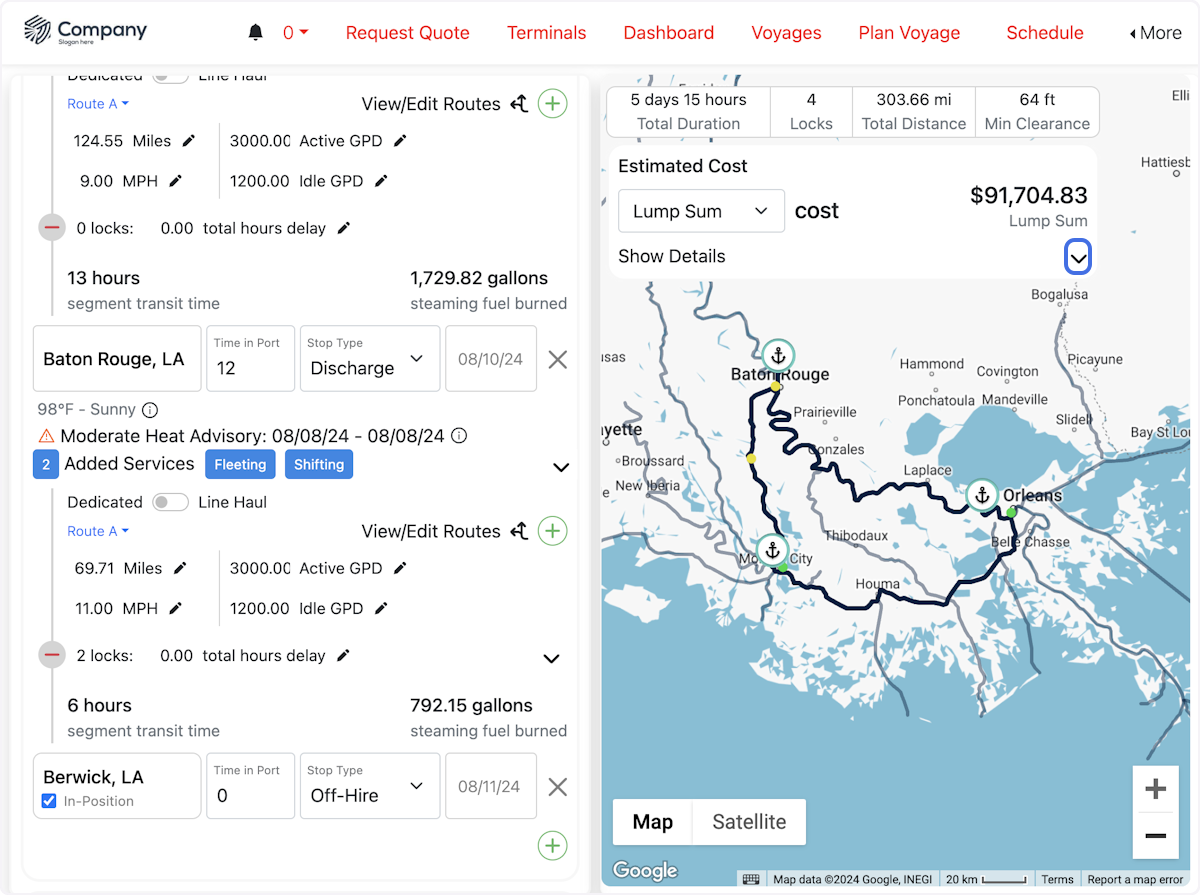Zoom in on the map
Image resolution: width=1200 pixels, height=895 pixels.
tap(1155, 790)
